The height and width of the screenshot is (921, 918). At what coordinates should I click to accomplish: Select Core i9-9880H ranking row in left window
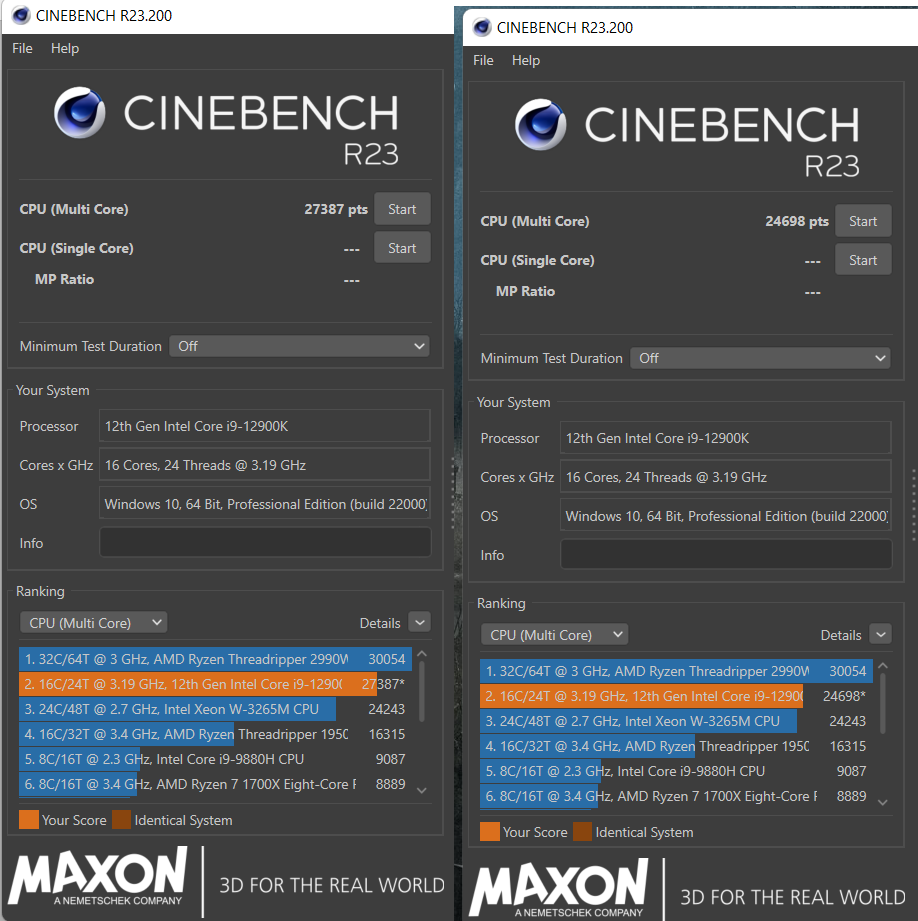pyautogui.click(x=215, y=759)
